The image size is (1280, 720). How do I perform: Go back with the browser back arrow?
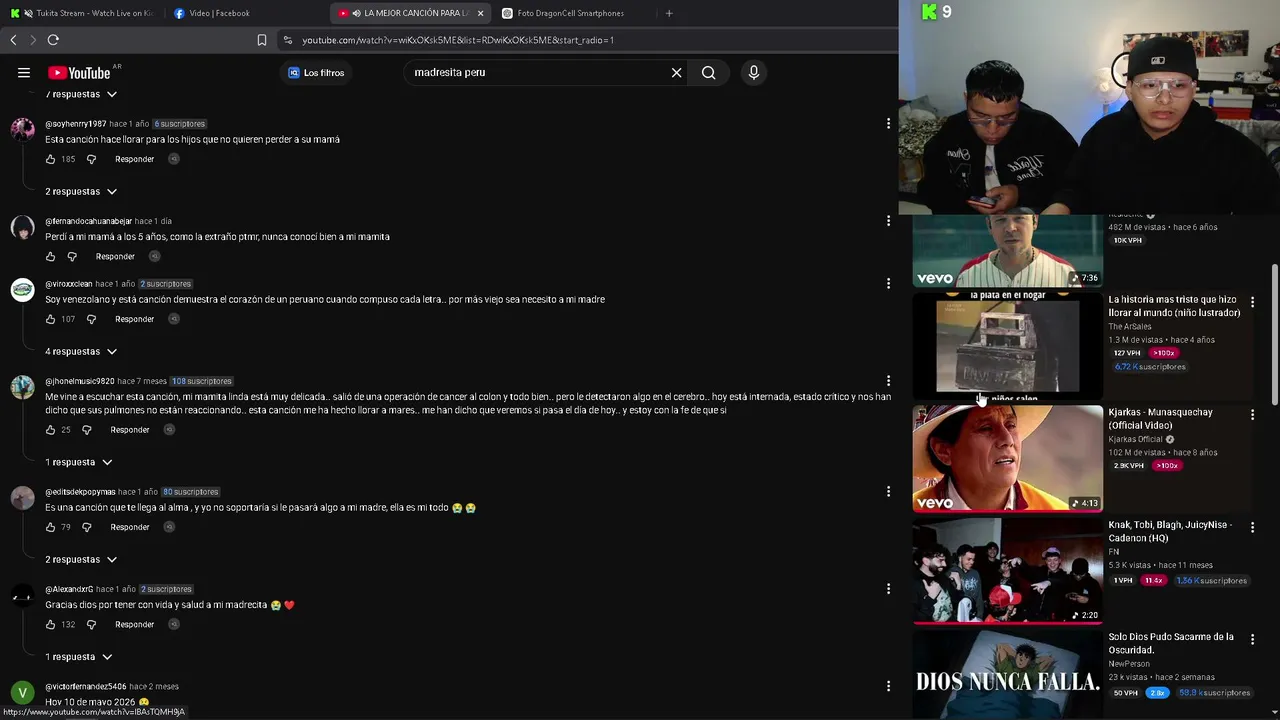point(13,40)
